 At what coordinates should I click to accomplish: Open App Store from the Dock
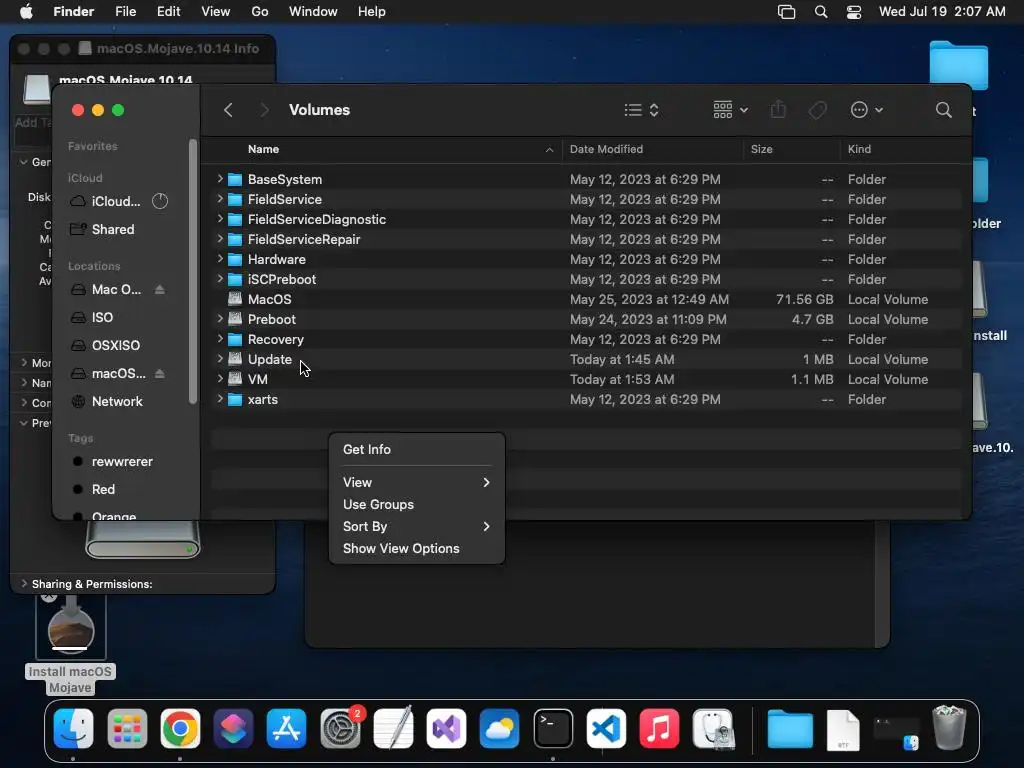pos(286,728)
